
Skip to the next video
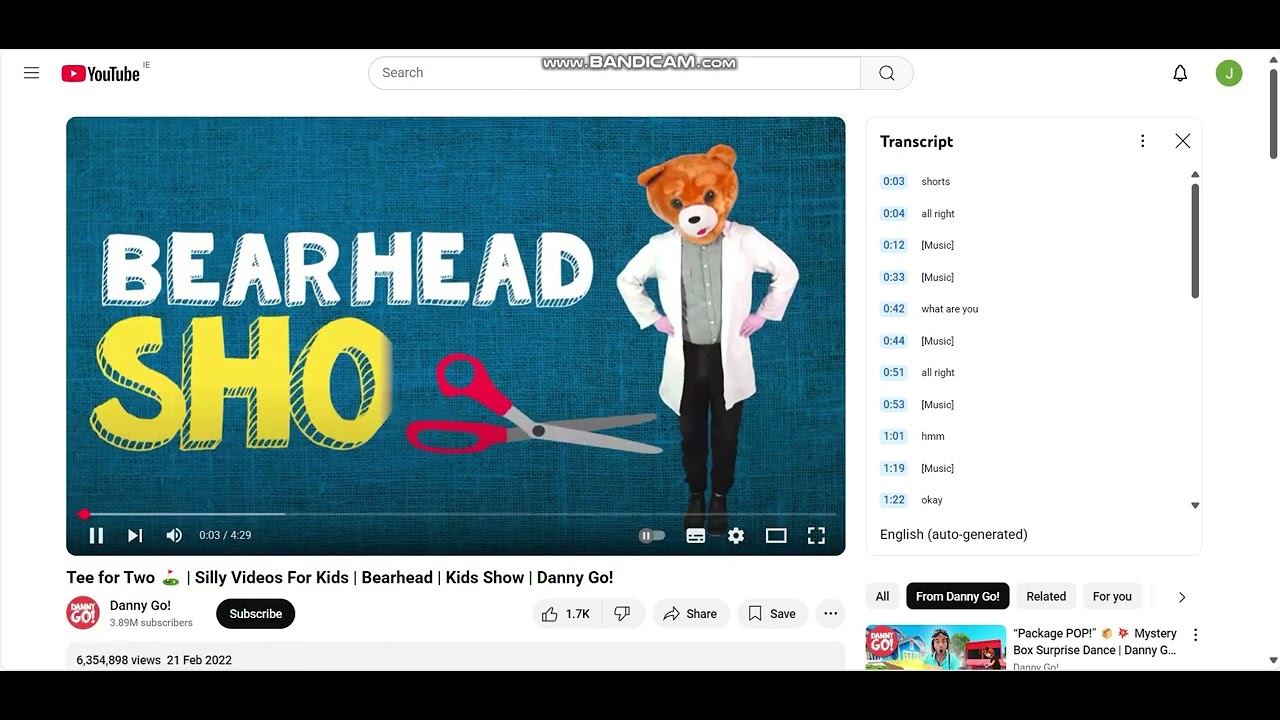pos(135,535)
